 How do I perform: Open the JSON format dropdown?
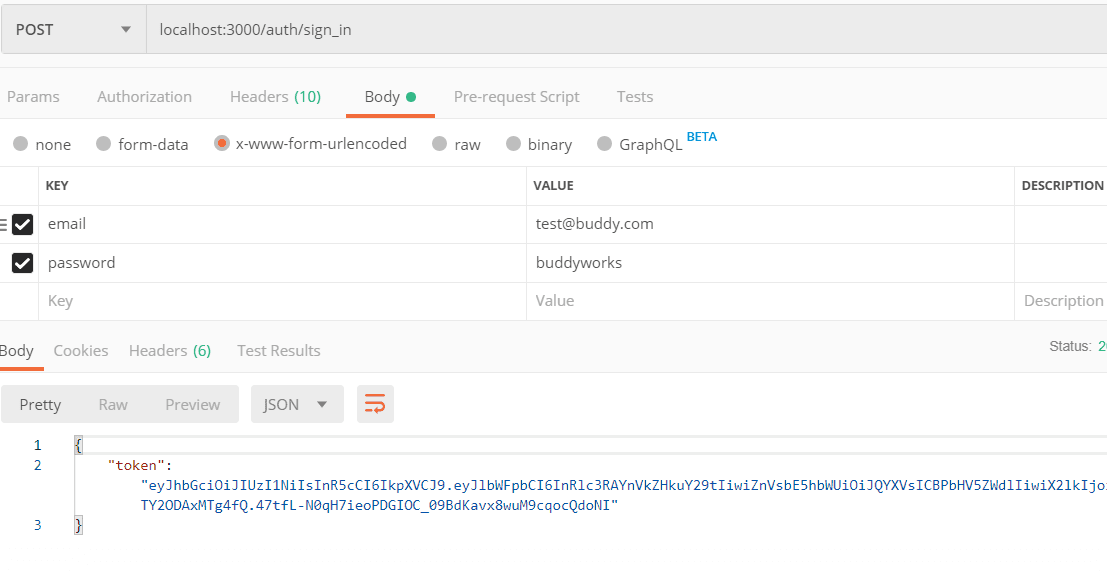click(297, 404)
